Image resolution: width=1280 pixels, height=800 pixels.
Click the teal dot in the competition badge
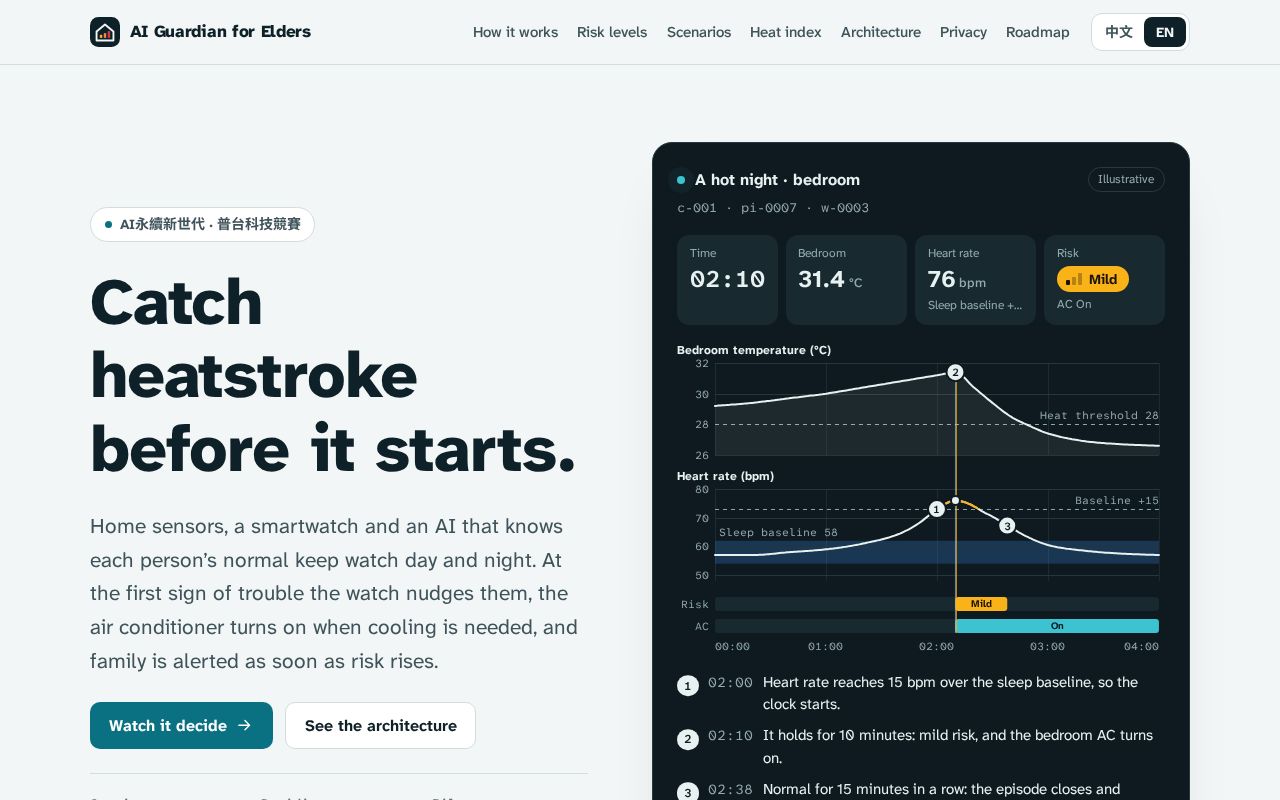pyautogui.click(x=108, y=224)
